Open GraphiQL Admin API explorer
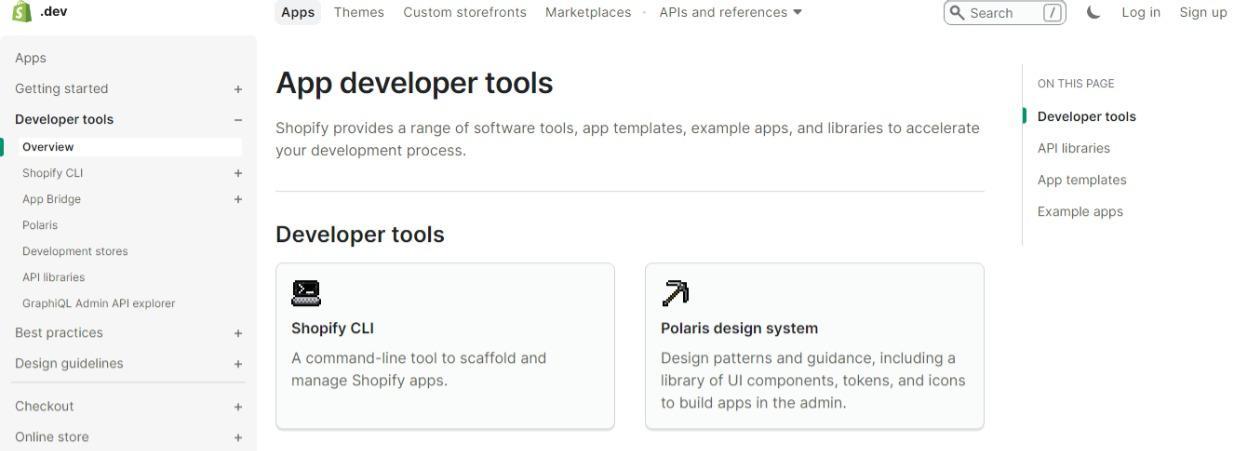The width and height of the screenshot is (1234, 451). pos(98,303)
